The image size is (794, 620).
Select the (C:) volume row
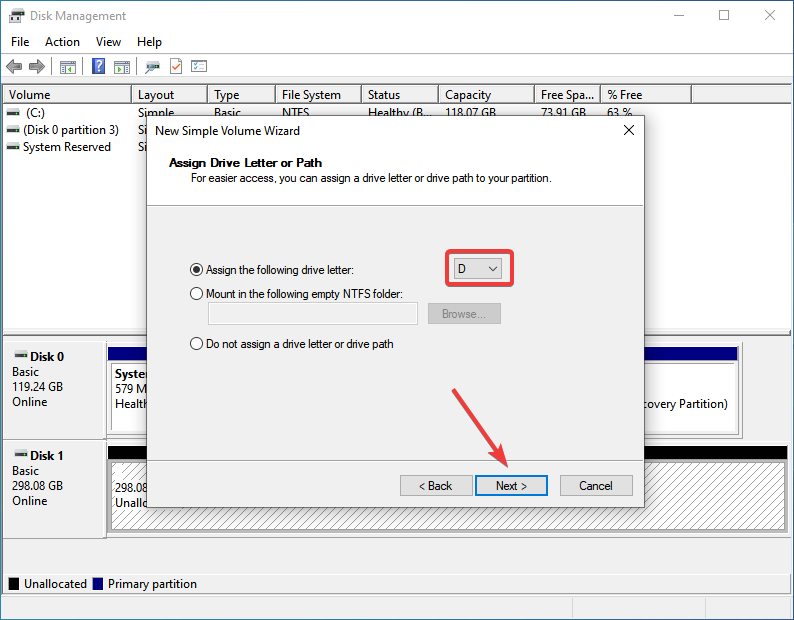pos(35,112)
